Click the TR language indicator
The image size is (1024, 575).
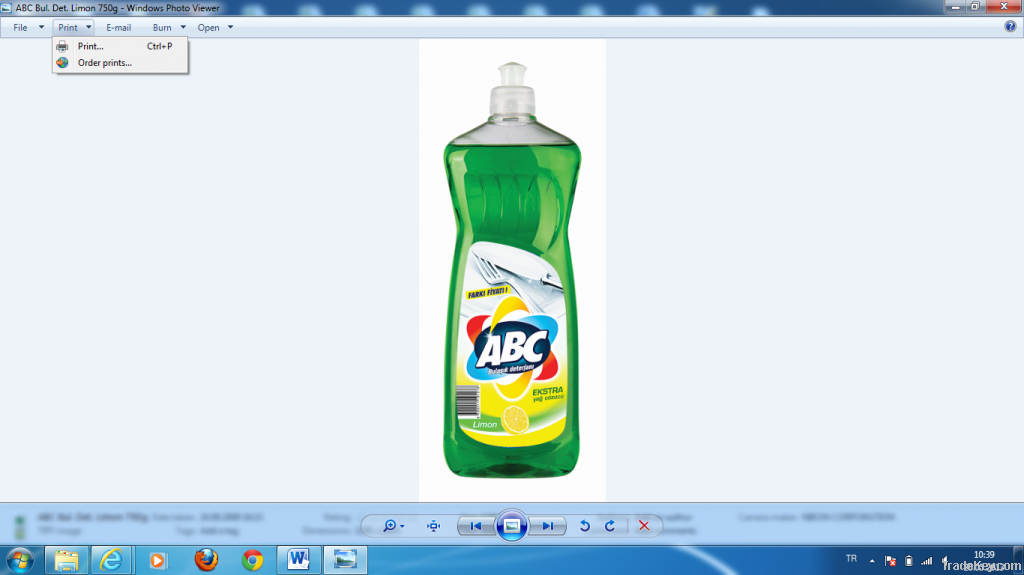[851, 559]
